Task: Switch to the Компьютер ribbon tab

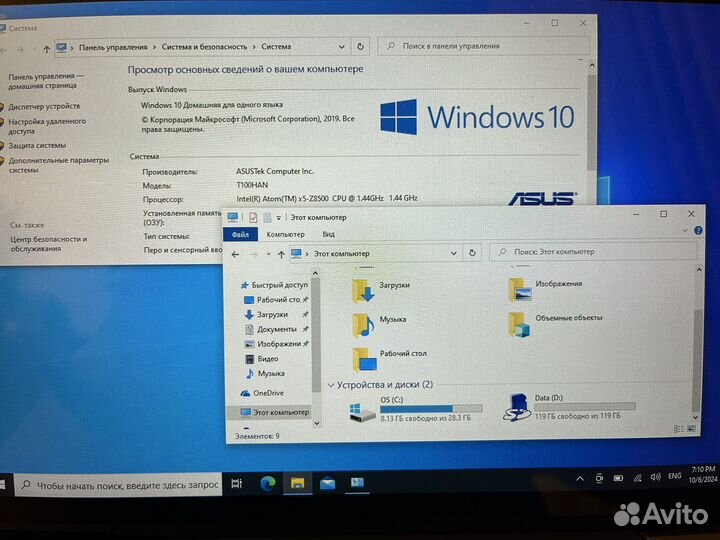Action: click(285, 235)
